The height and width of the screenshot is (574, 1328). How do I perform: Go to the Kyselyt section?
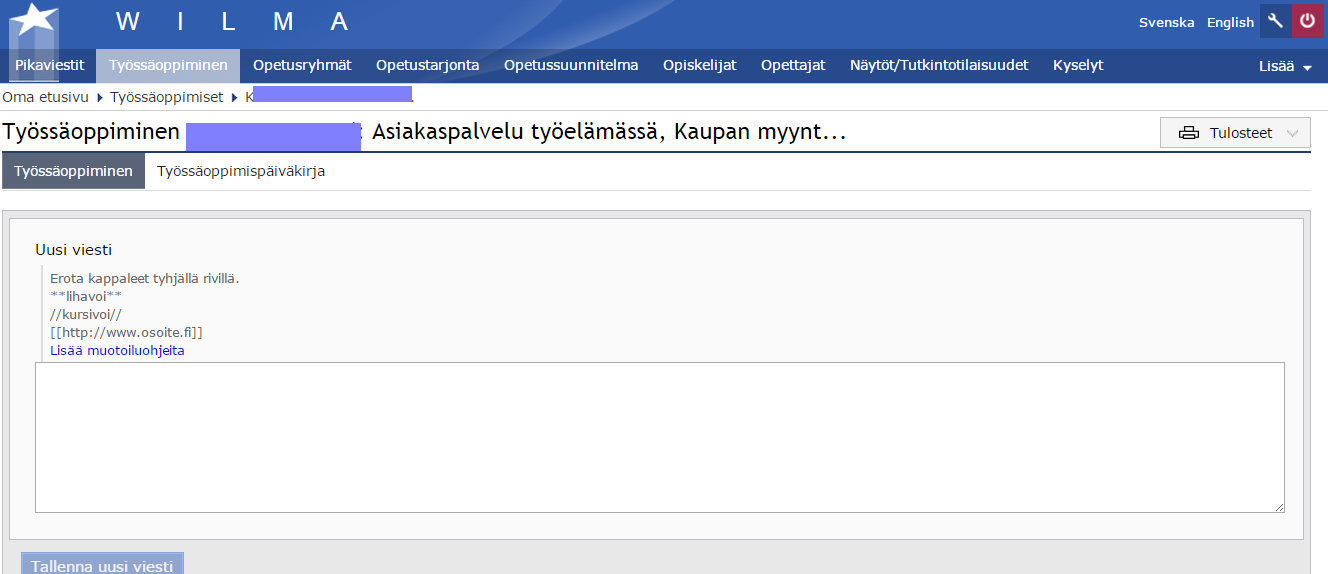point(1078,65)
